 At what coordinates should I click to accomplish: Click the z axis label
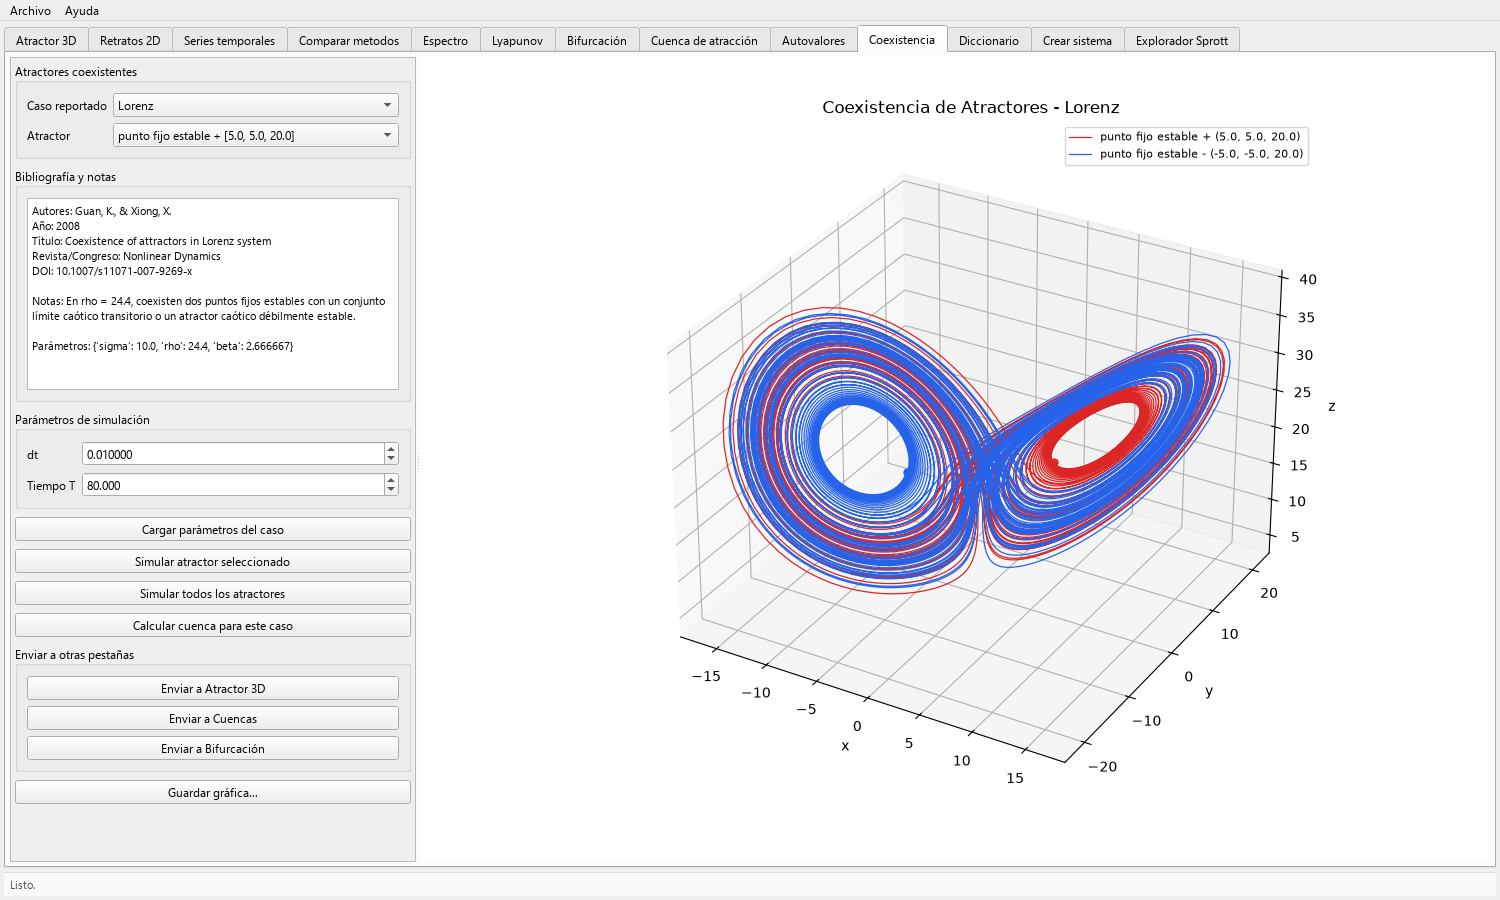pyautogui.click(x=1331, y=406)
